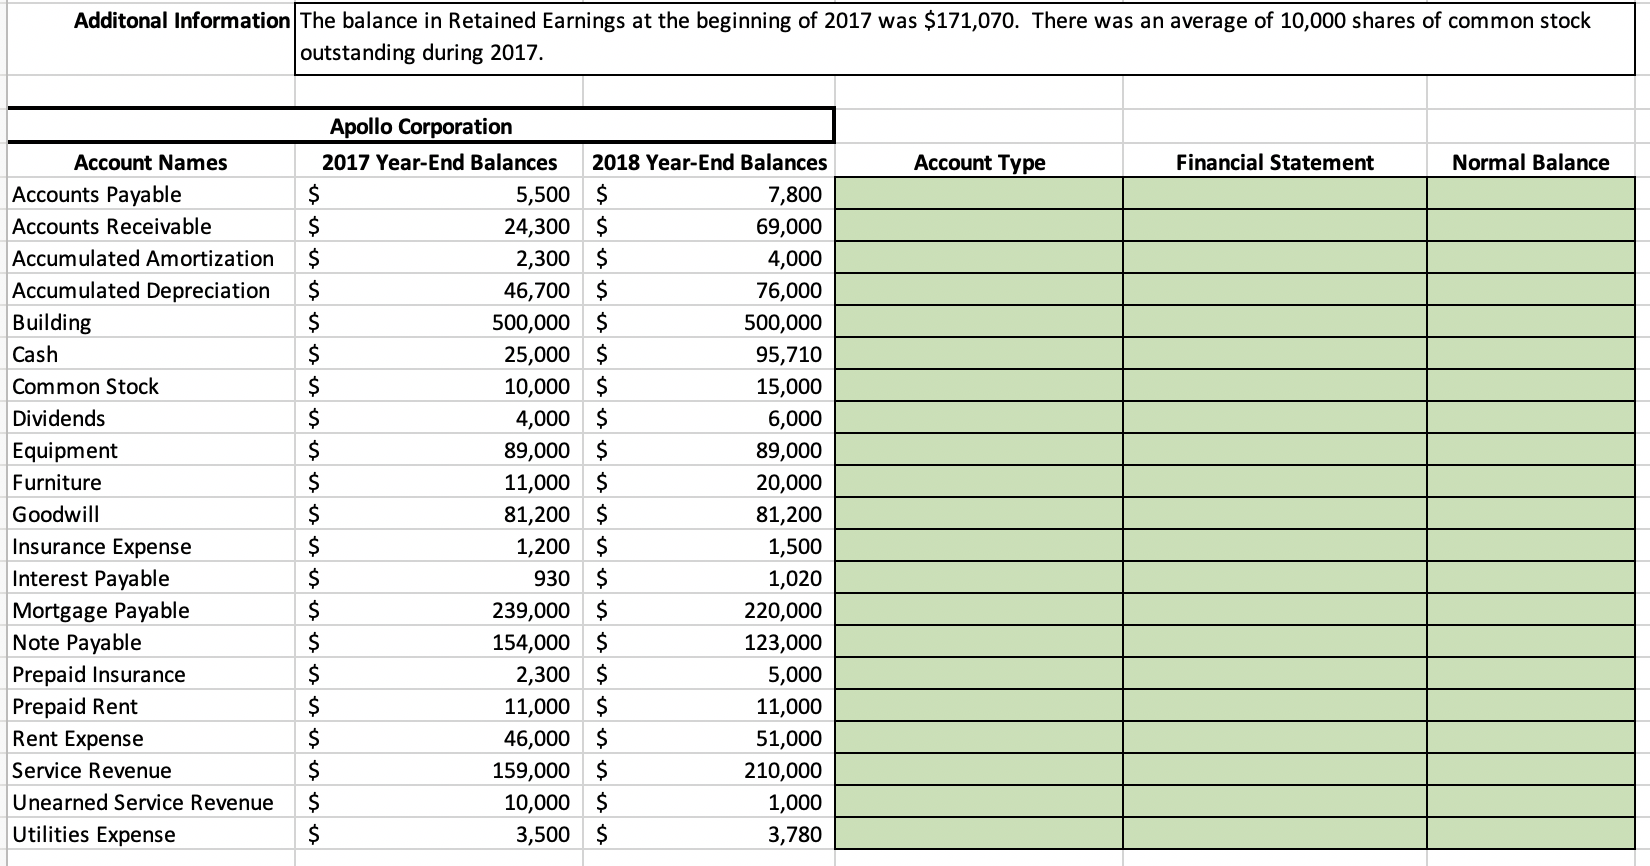Click the Financial Statement input for Mortgage Payable
The height and width of the screenshot is (866, 1650).
coord(1275,610)
